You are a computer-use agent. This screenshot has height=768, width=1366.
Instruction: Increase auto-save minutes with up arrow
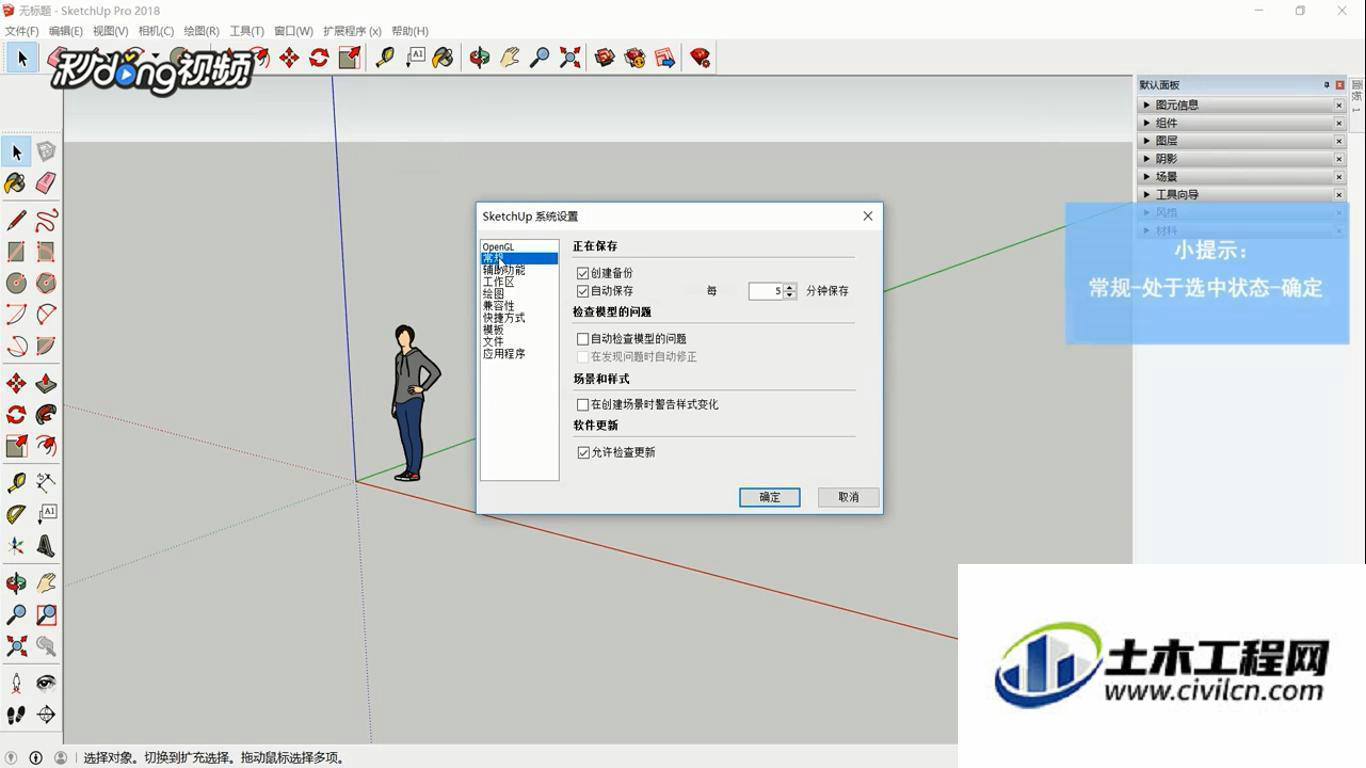(x=790, y=287)
